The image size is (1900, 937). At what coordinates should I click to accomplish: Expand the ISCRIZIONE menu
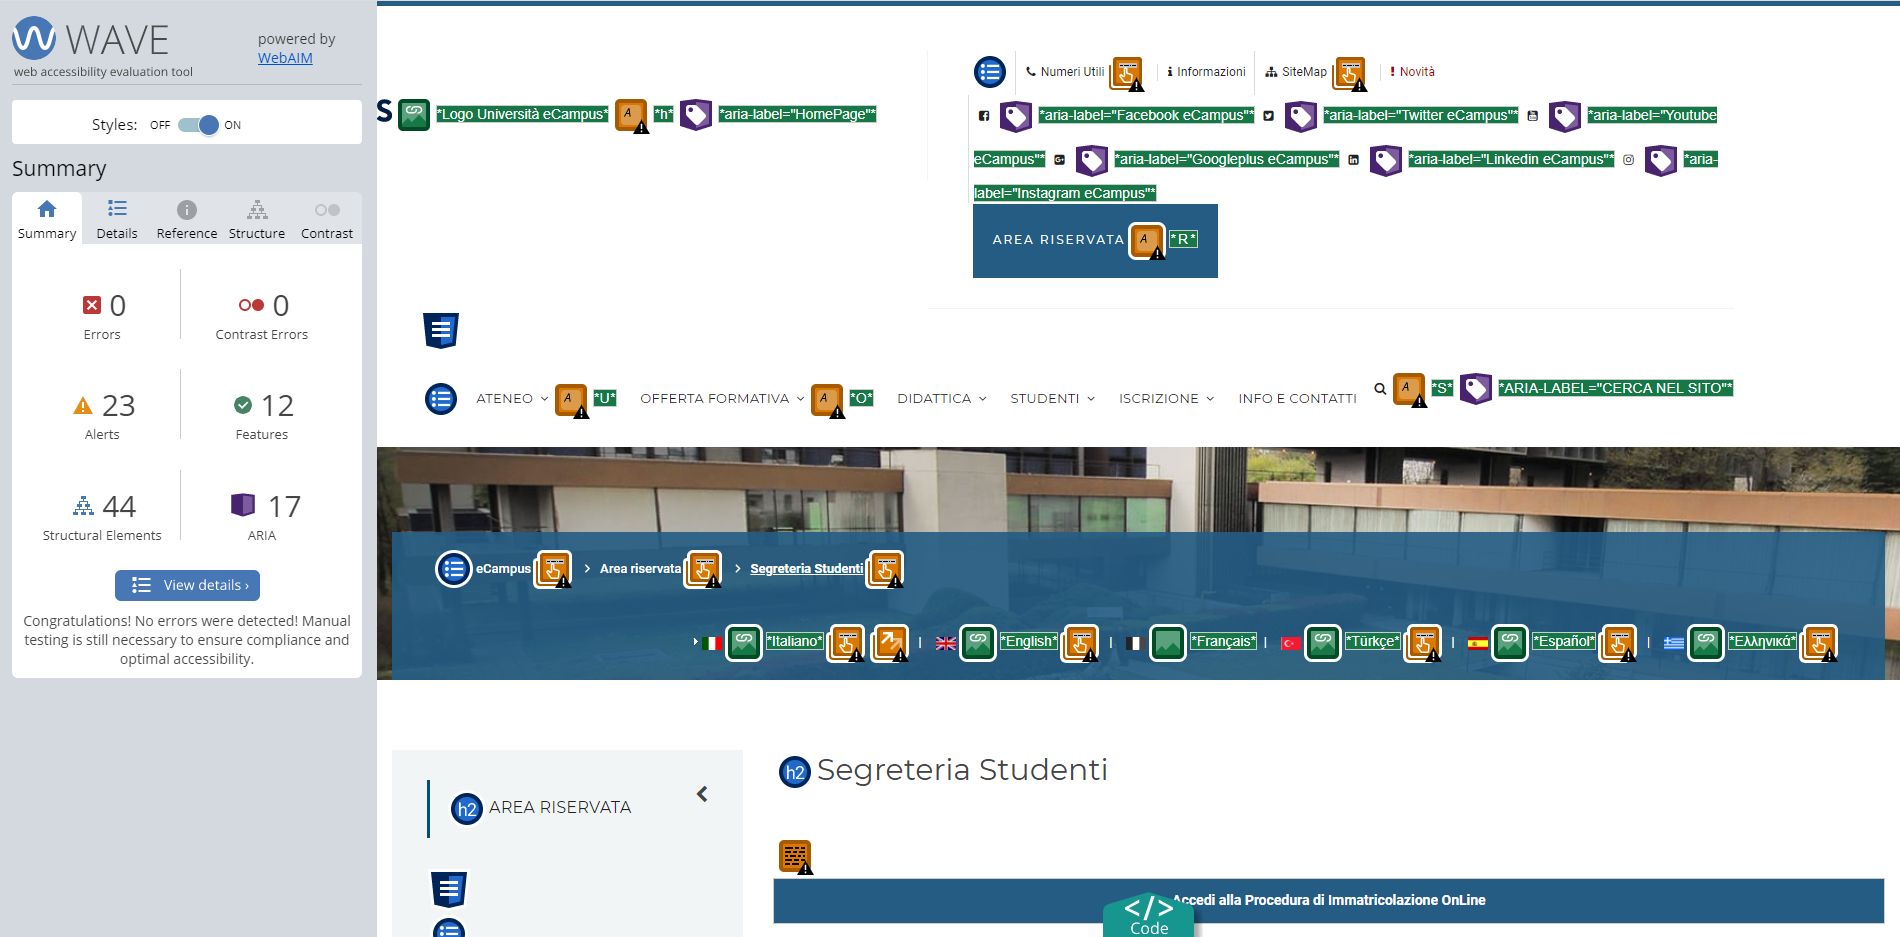coord(1166,398)
